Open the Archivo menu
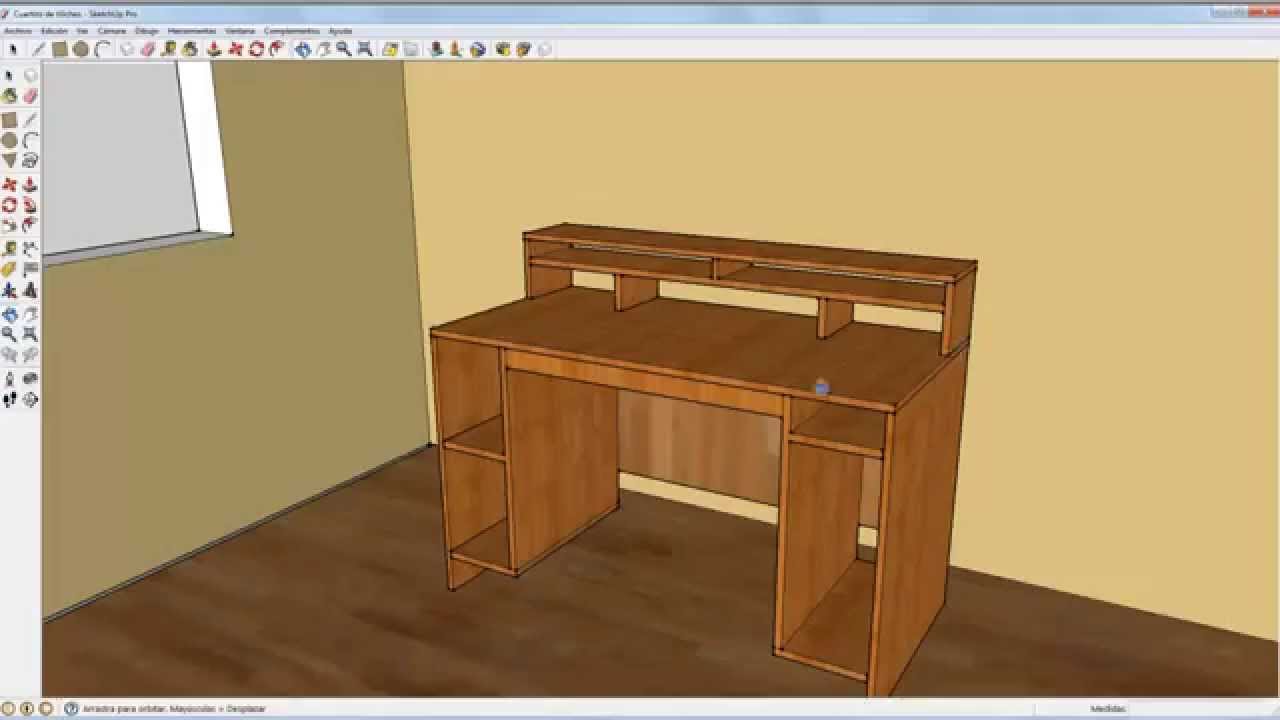The width and height of the screenshot is (1280, 720). tap(18, 31)
